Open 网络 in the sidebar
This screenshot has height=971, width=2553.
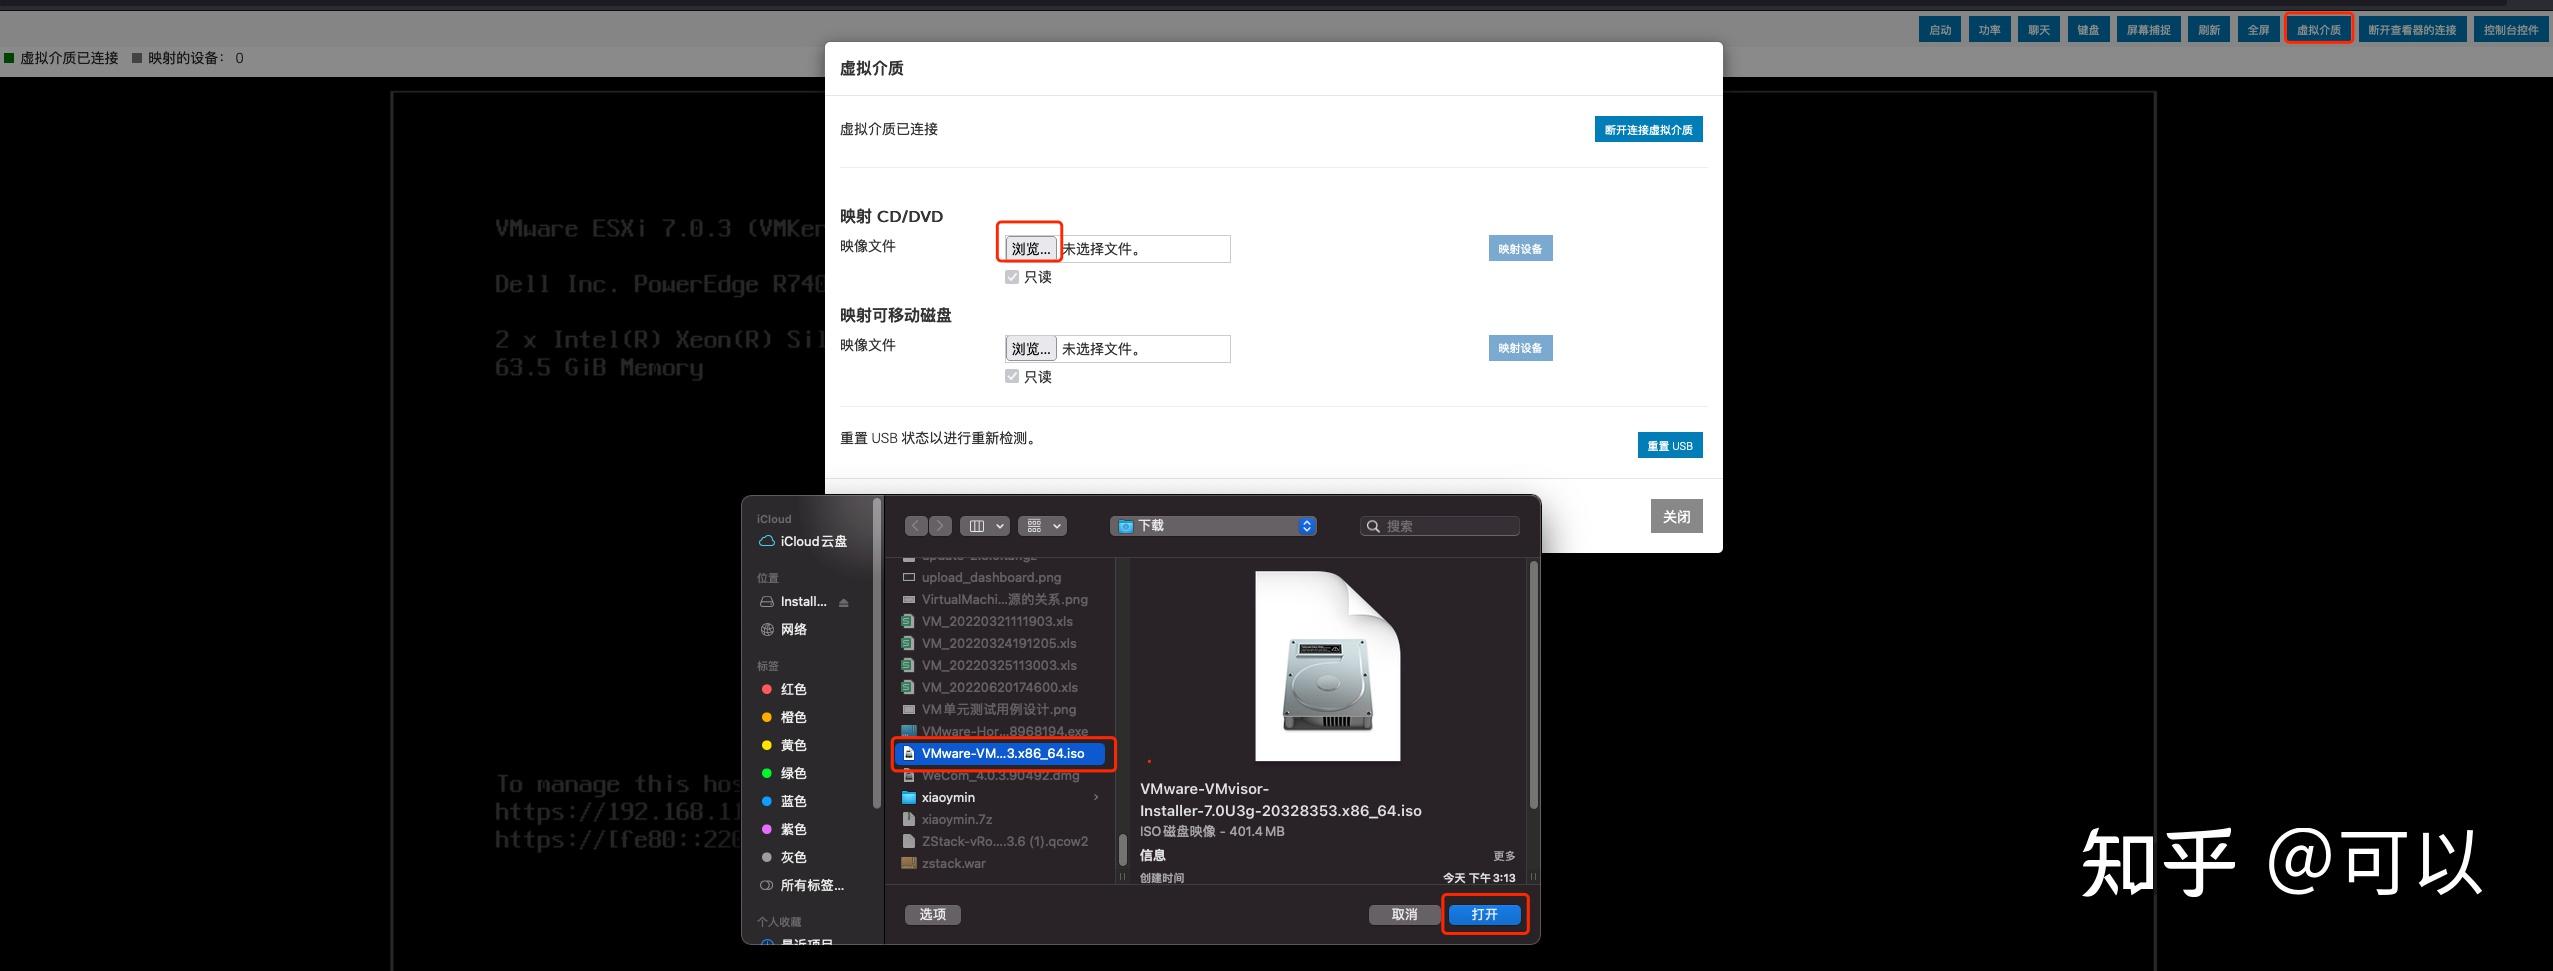point(784,630)
